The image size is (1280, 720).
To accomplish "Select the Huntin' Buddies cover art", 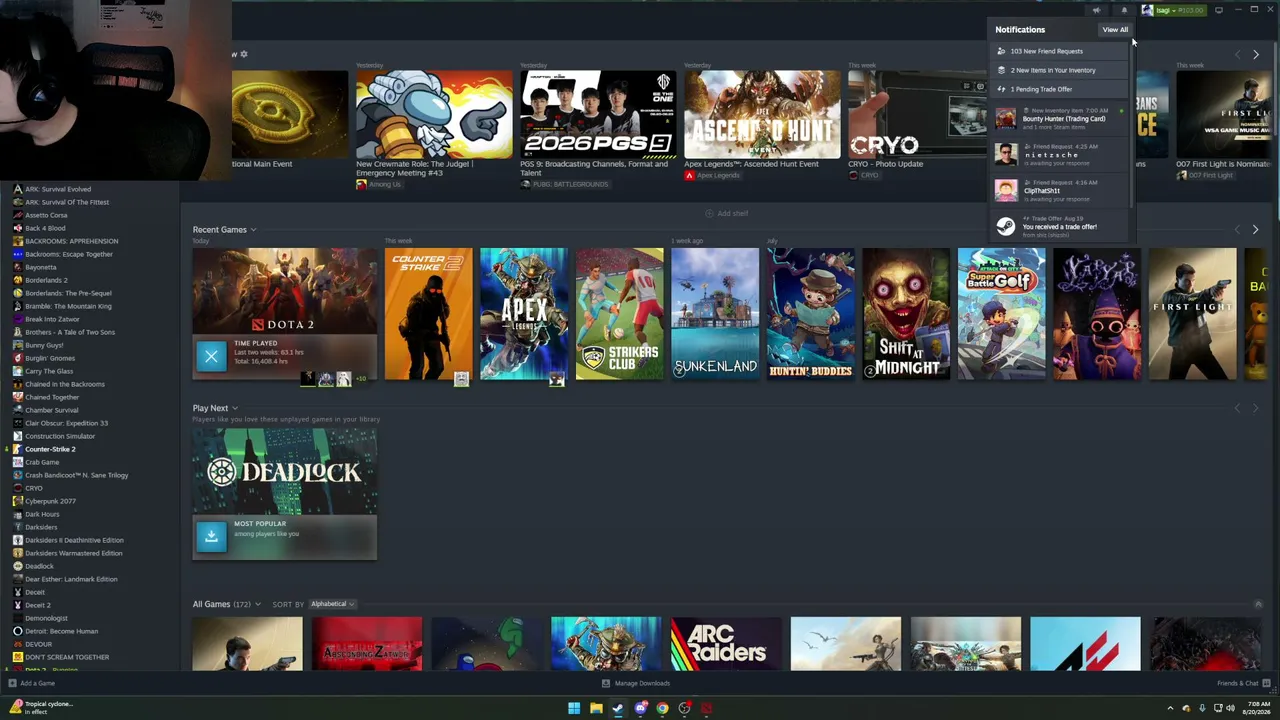I will (x=810, y=314).
